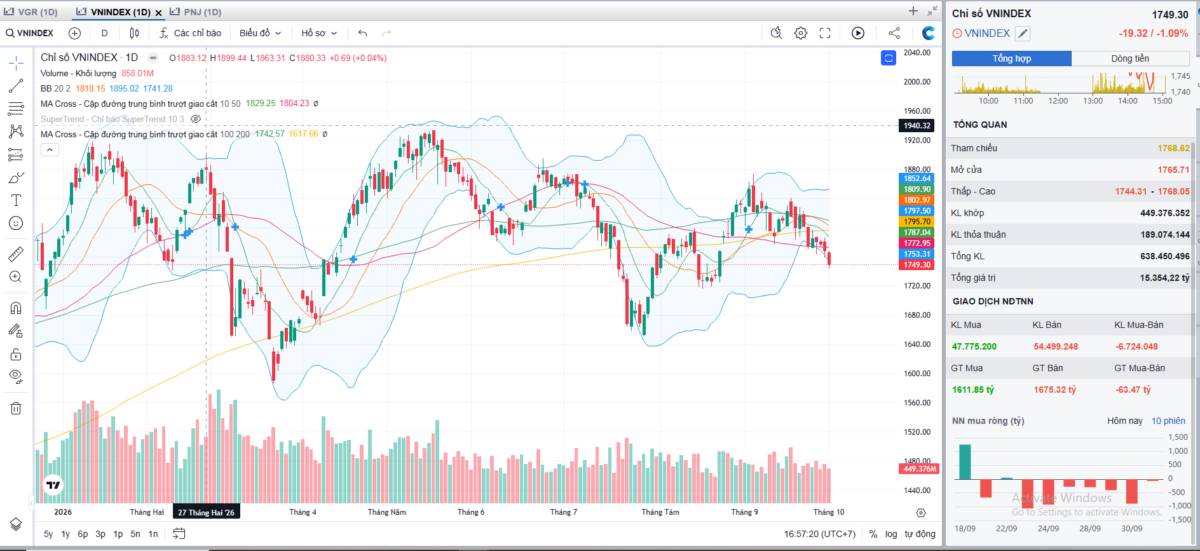Select the Tổng hợp tab
This screenshot has width=1200, height=551.
[x=1011, y=59]
